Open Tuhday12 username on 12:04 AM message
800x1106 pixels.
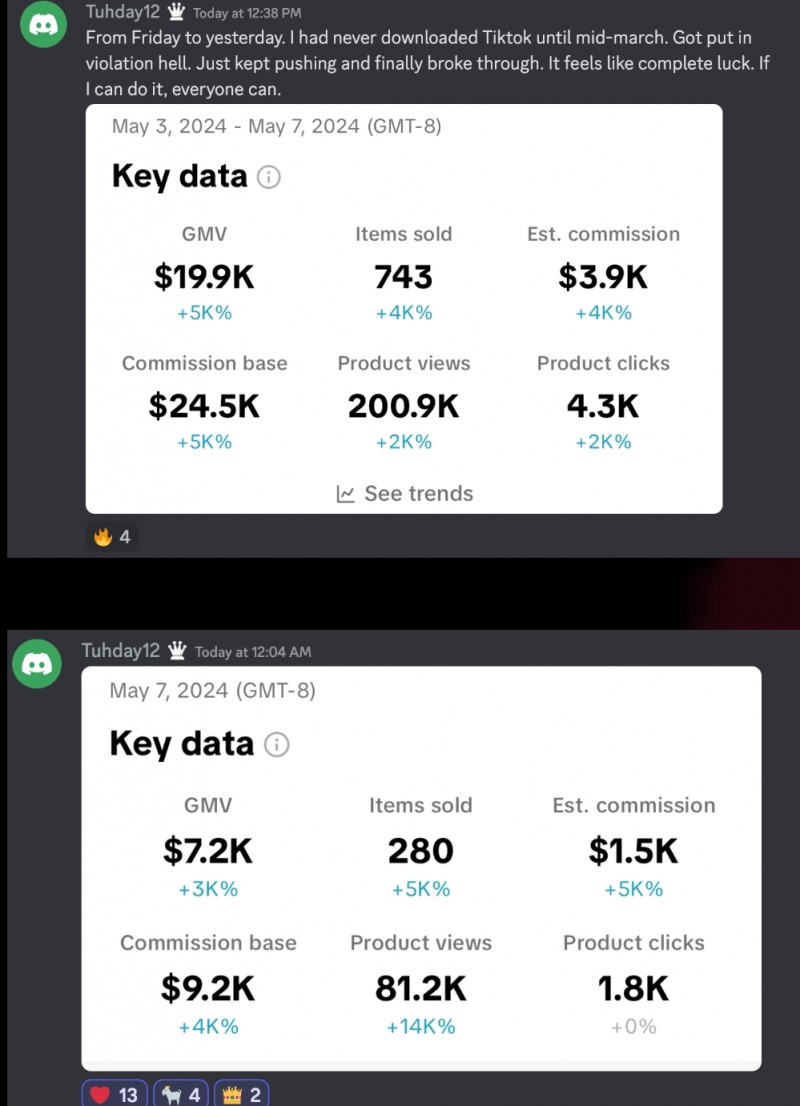121,650
